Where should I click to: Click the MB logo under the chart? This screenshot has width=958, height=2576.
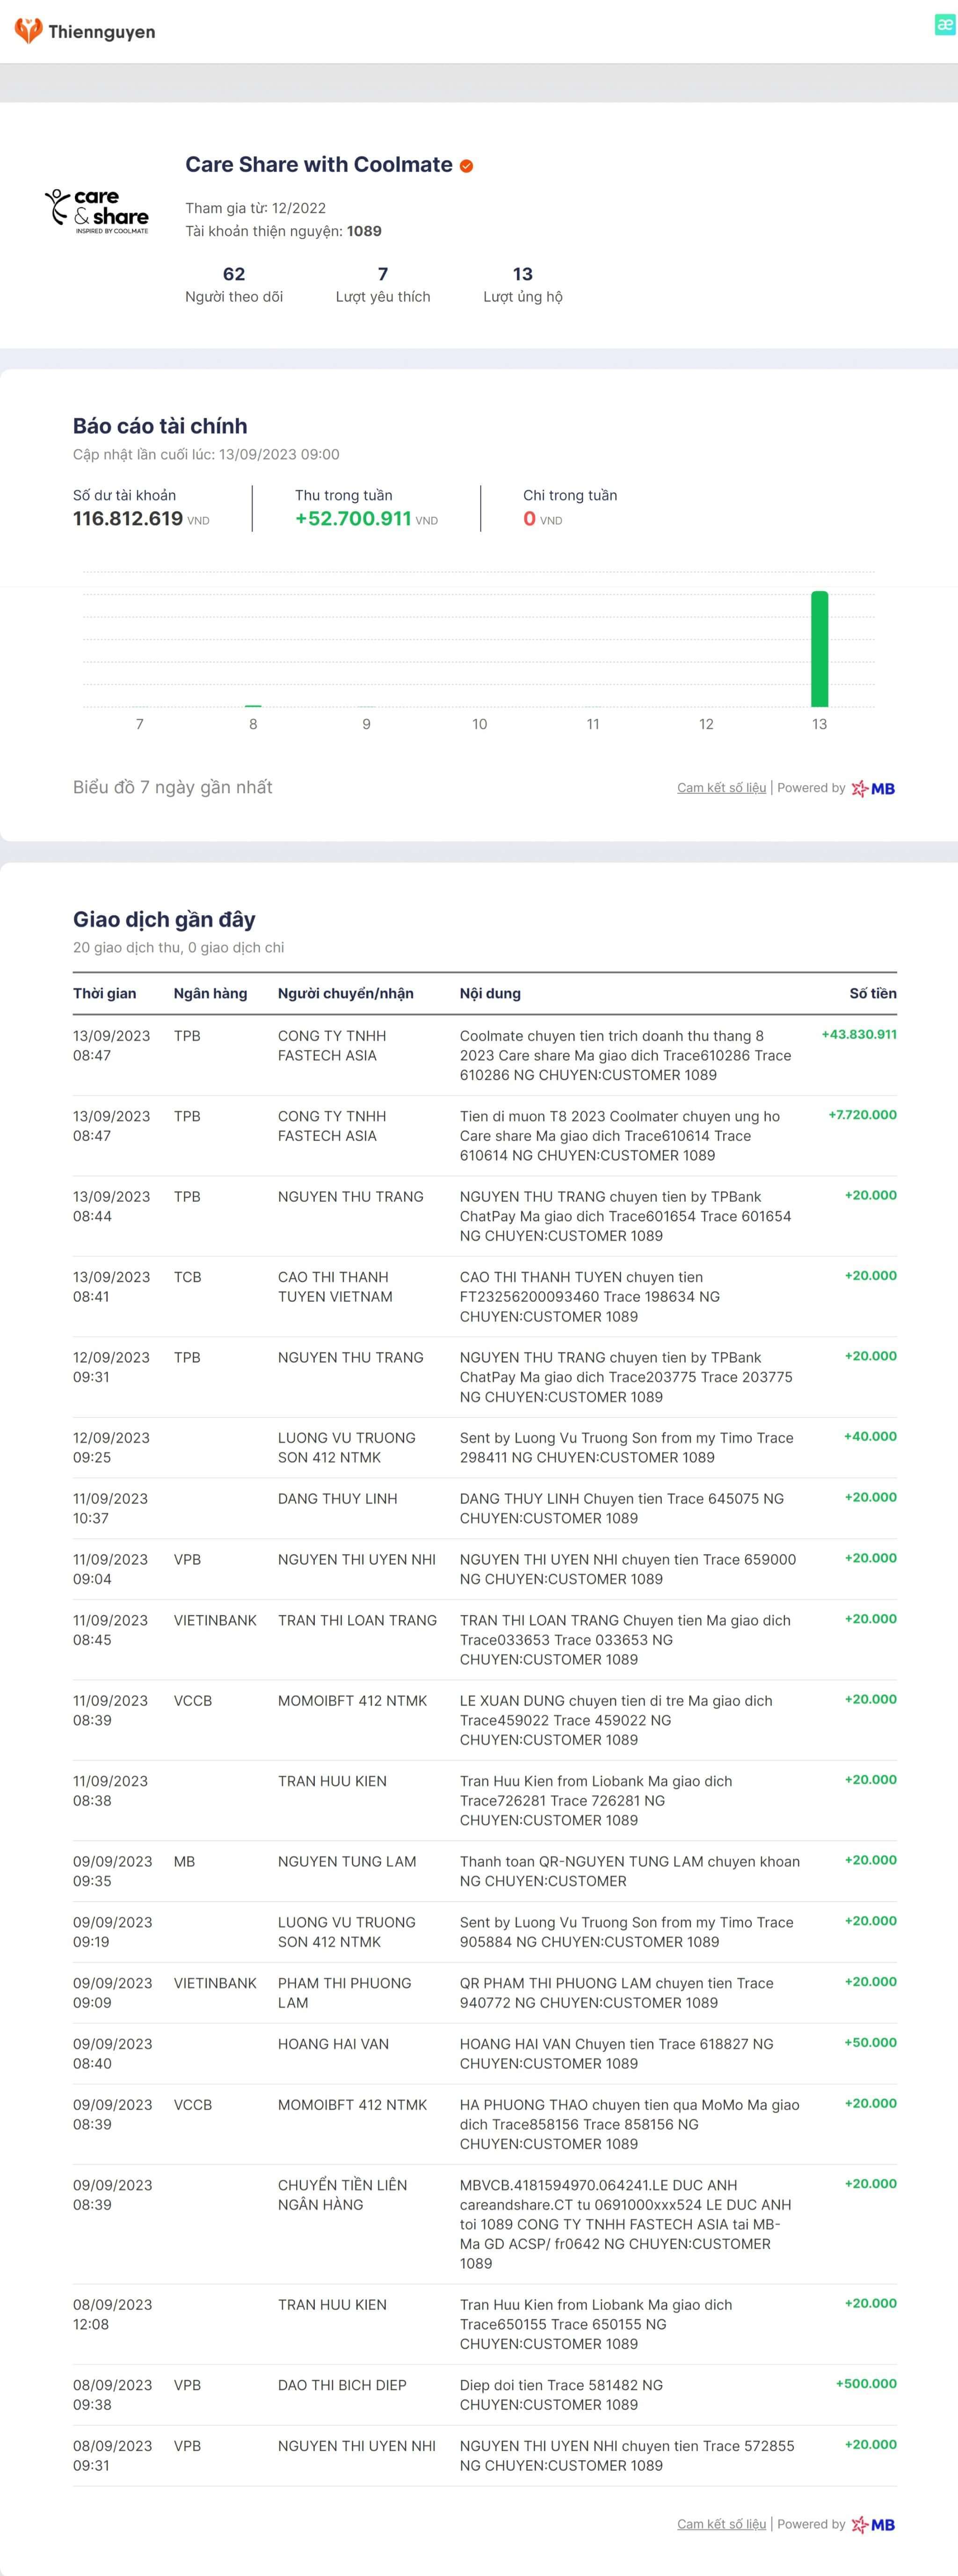(x=873, y=788)
